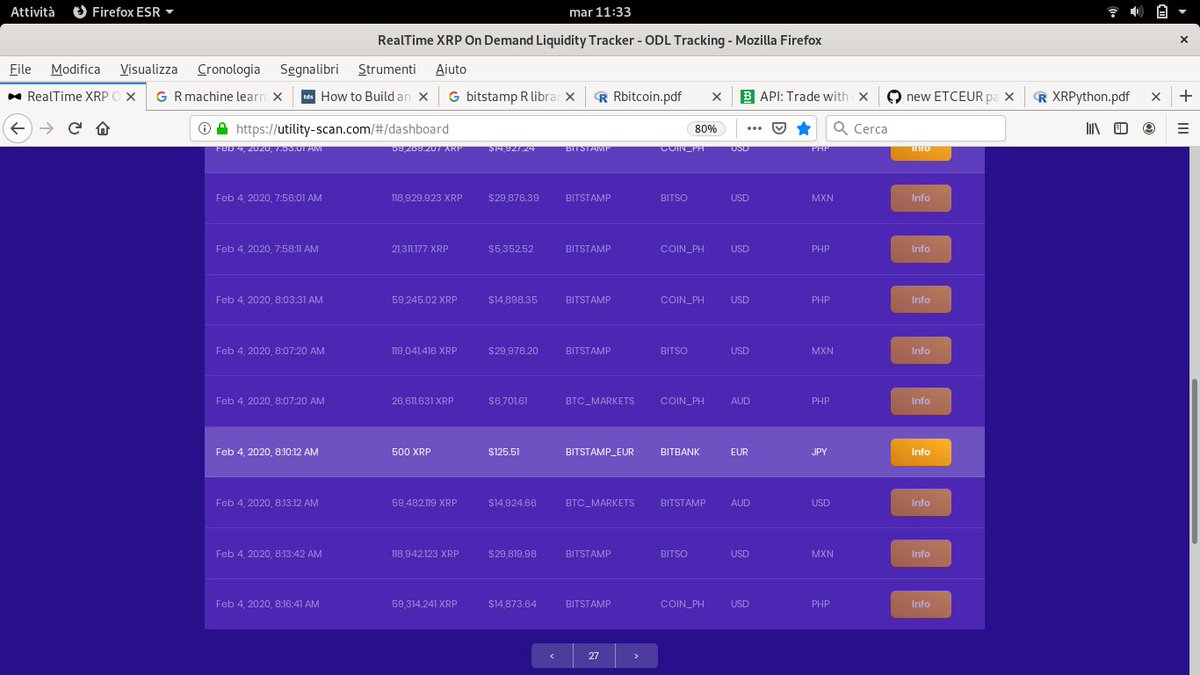1200x675 pixels.
Task: Click Info for the 8:13:42 AM transaction
Action: [x=921, y=554]
